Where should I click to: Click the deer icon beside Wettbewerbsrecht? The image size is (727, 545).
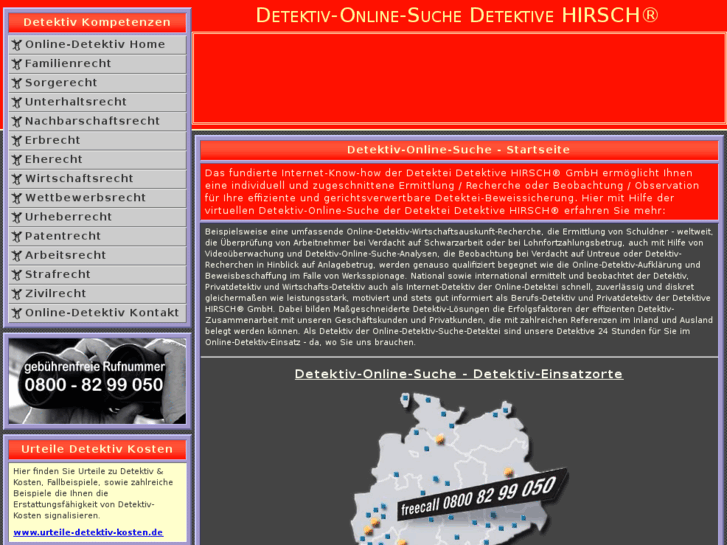[17, 198]
